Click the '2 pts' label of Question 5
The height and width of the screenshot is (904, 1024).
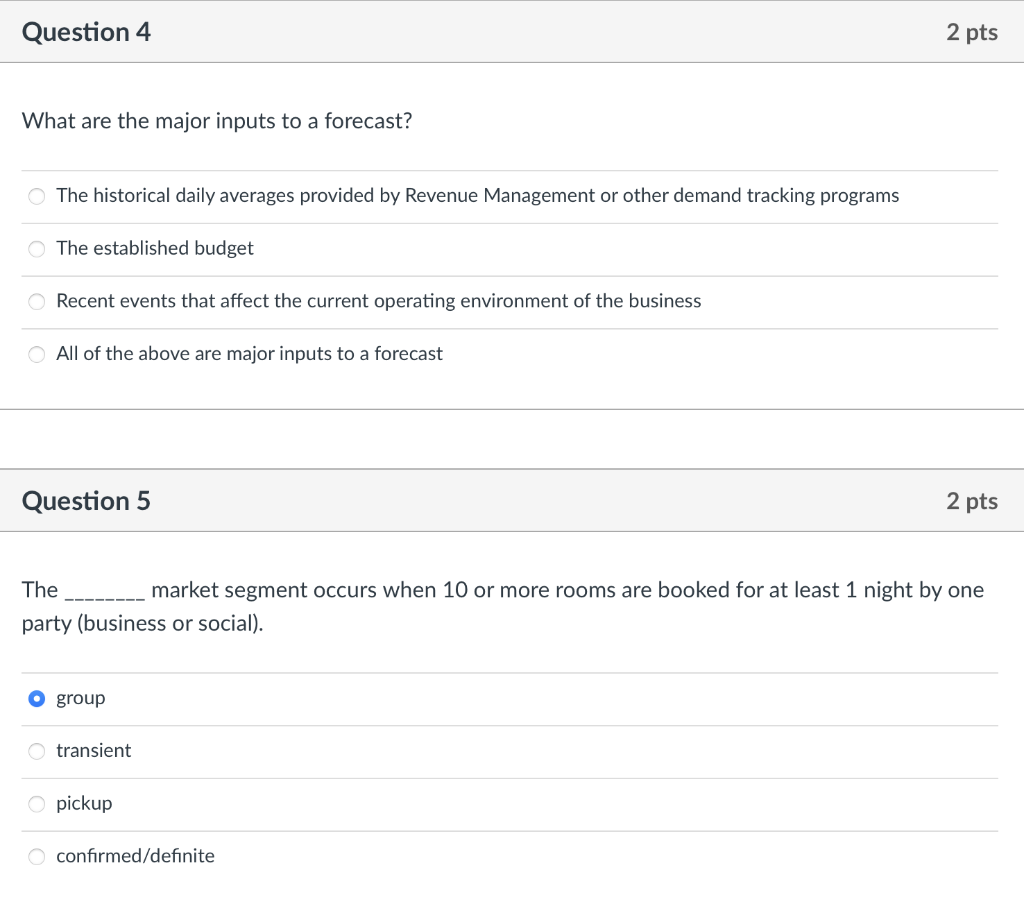point(971,500)
